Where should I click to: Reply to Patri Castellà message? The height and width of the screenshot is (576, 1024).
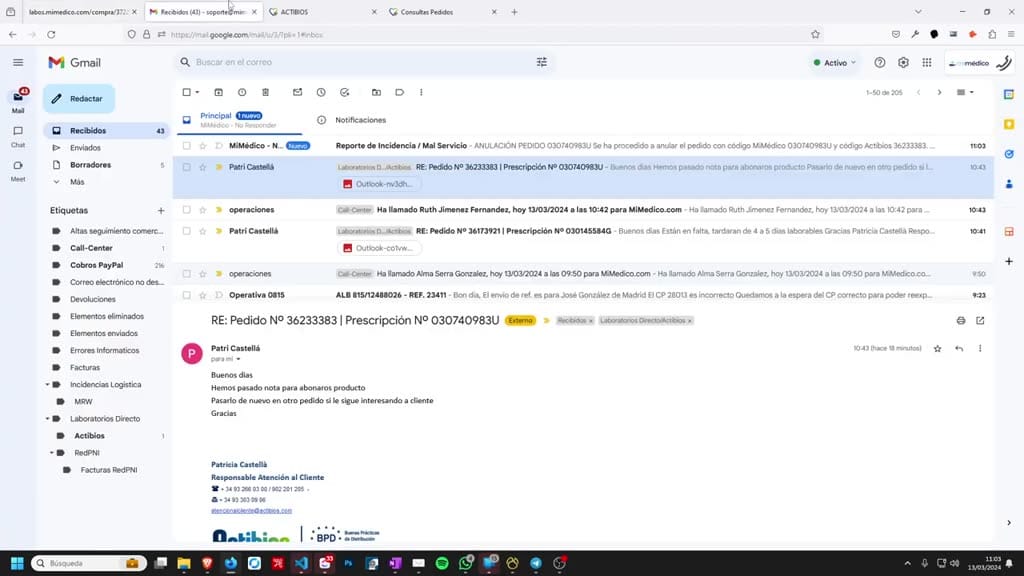959,349
